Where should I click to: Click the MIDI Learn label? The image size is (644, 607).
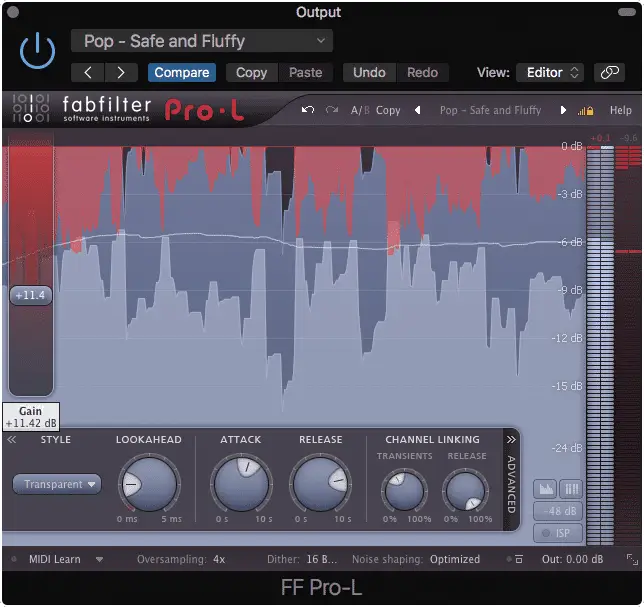55,559
